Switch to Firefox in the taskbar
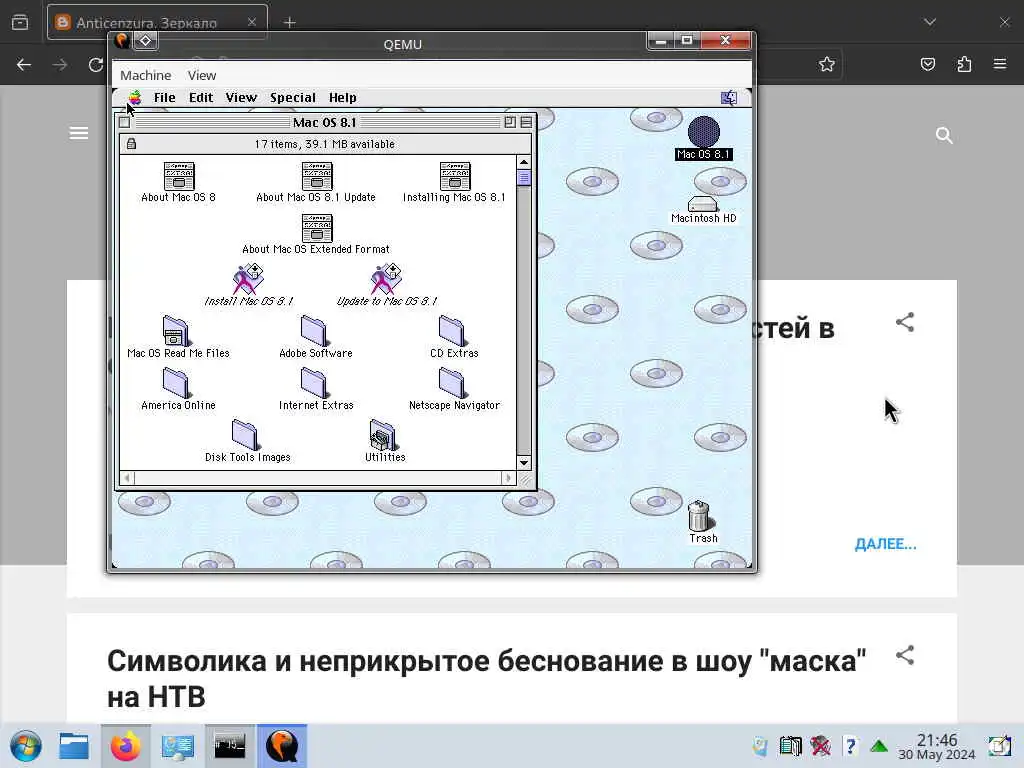1024x768 pixels. click(125, 746)
